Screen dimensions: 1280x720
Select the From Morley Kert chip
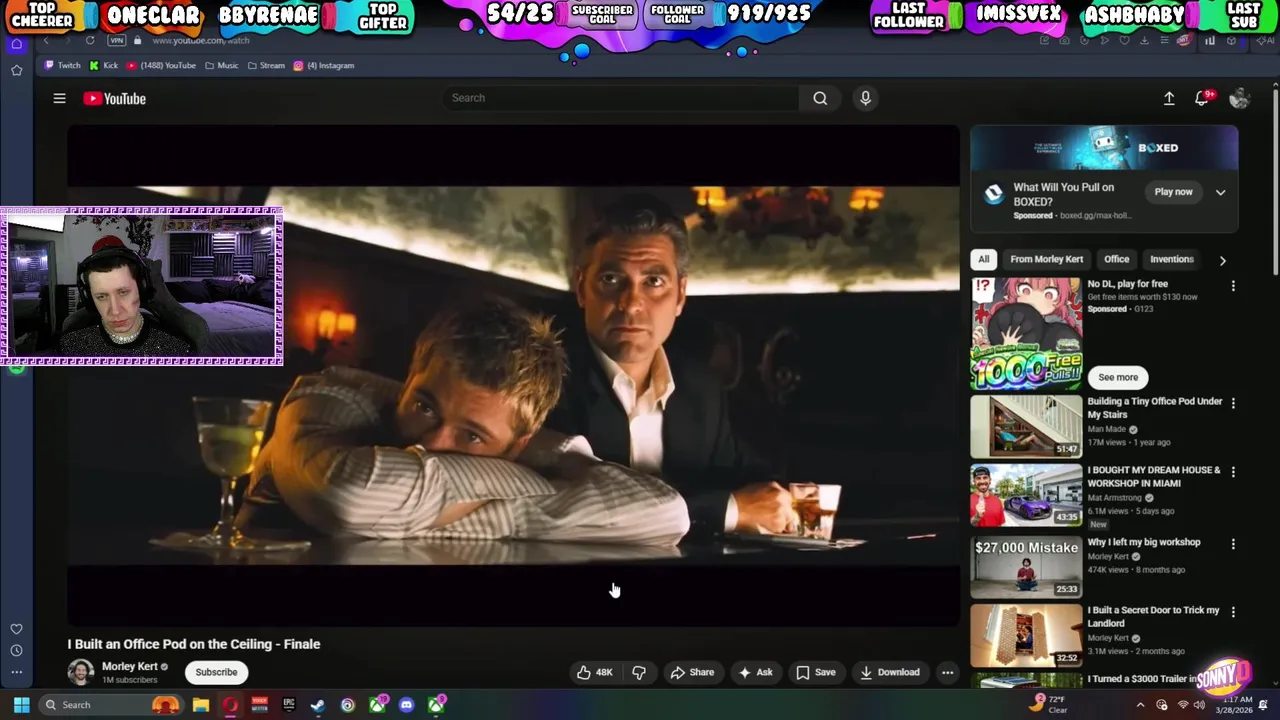pyautogui.click(x=1046, y=259)
